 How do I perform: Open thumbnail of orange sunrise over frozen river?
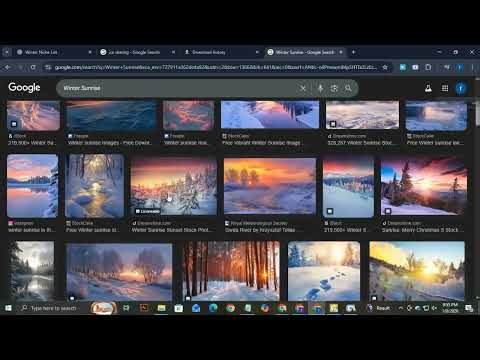pyautogui.click(x=270, y=186)
